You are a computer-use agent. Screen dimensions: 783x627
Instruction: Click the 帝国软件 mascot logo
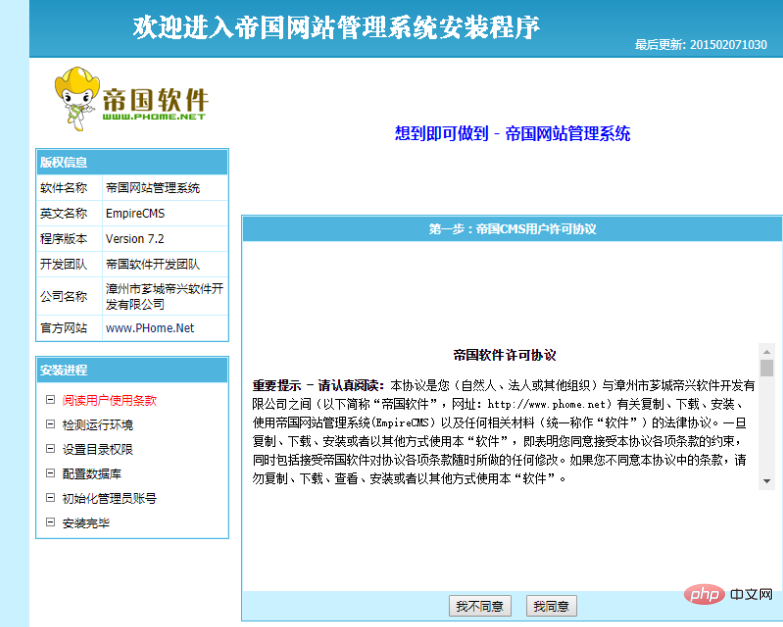point(132,97)
